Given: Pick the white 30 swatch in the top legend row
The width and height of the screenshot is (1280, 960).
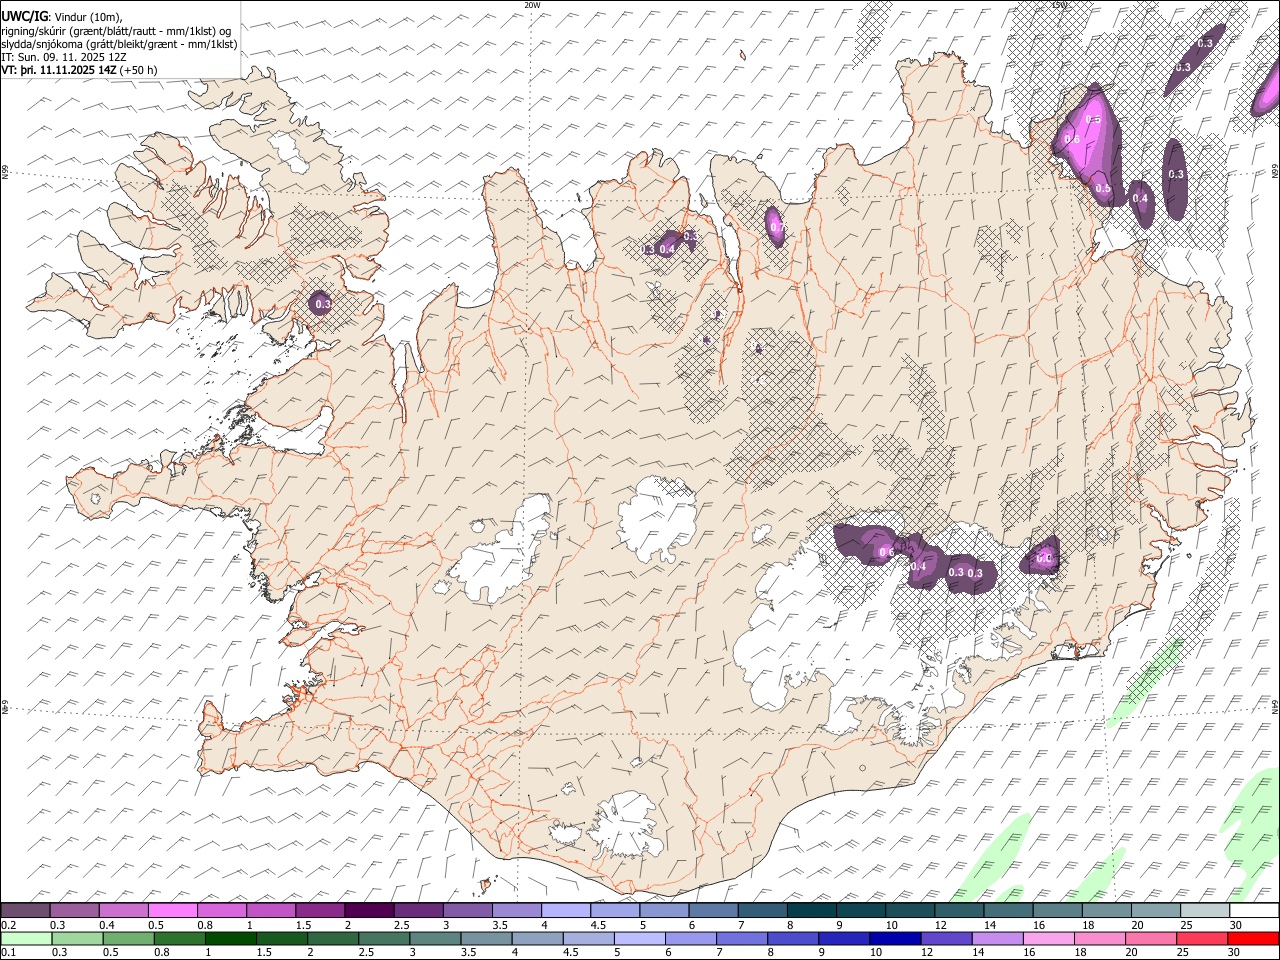Looking at the screenshot, I should [x=1253, y=911].
